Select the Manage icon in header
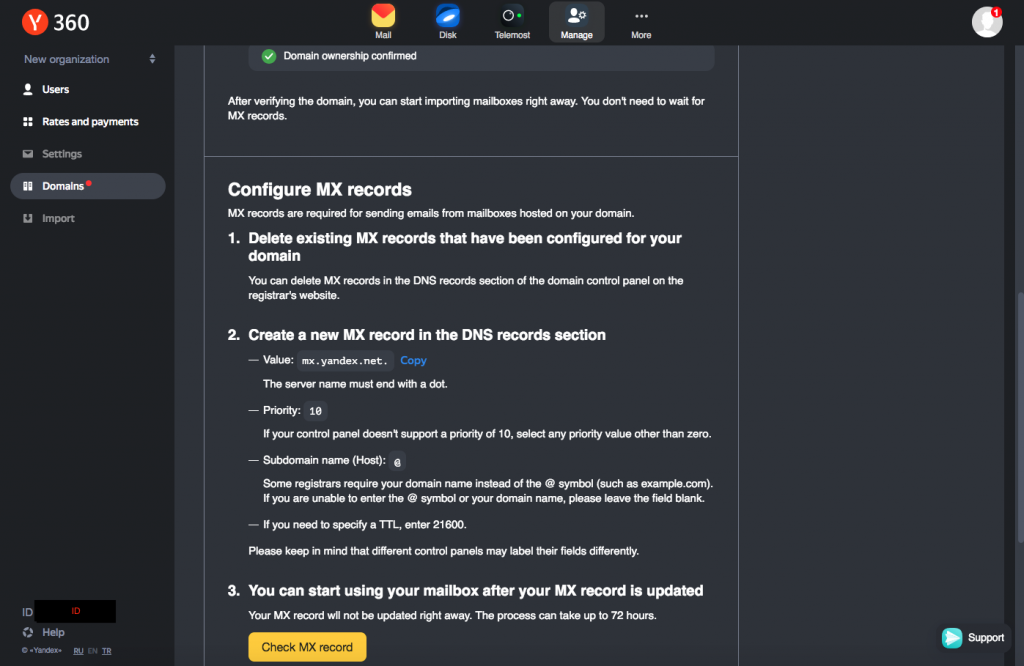This screenshot has height=666, width=1024. click(x=577, y=22)
